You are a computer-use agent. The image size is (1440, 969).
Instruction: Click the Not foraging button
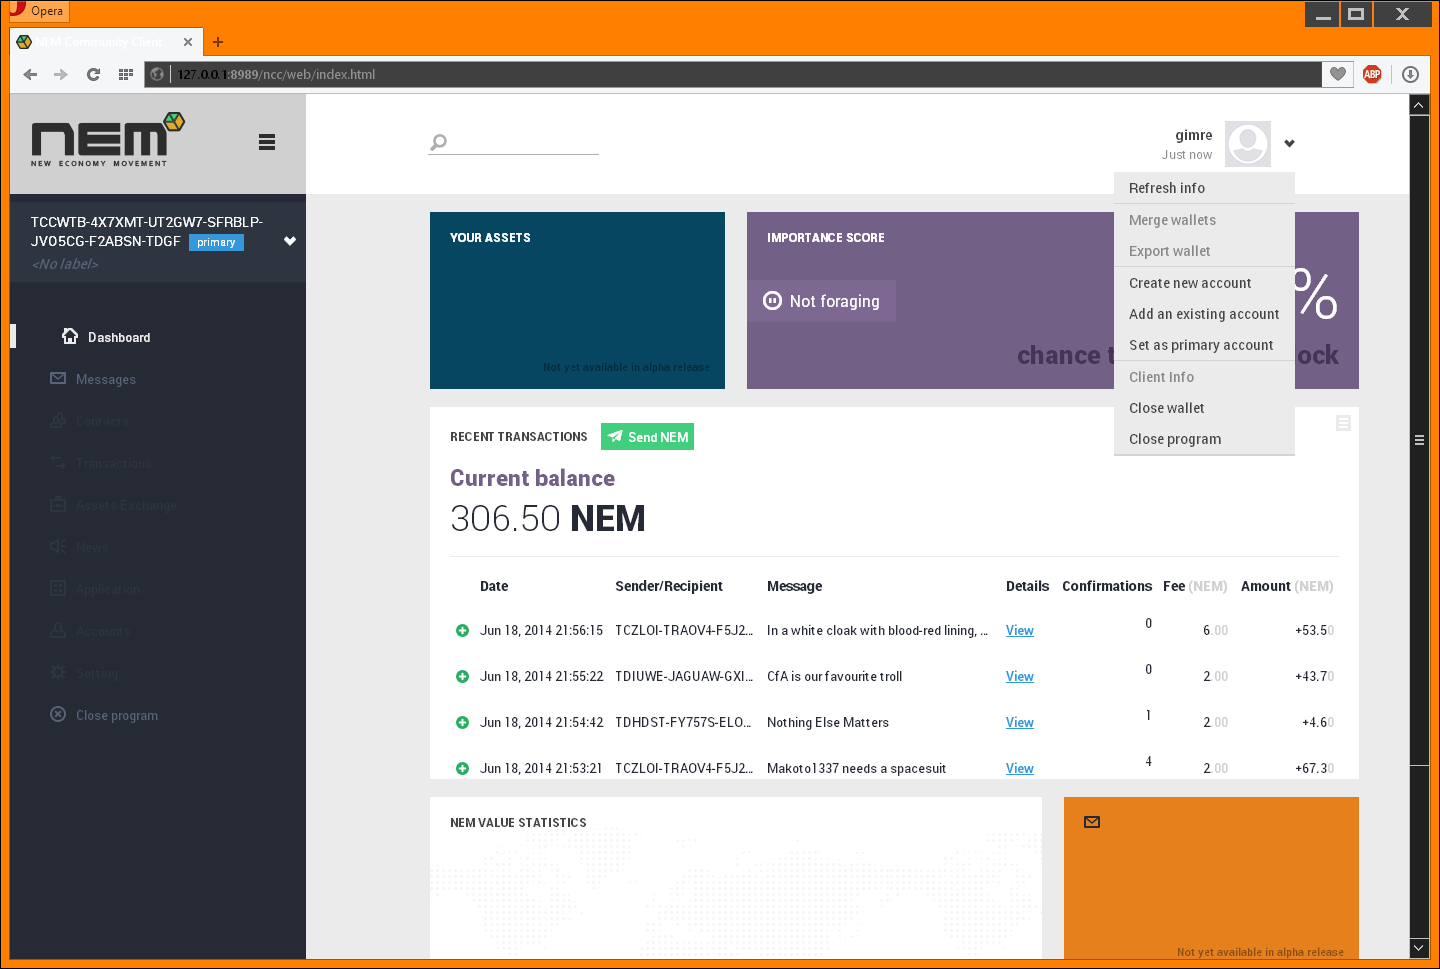point(821,301)
